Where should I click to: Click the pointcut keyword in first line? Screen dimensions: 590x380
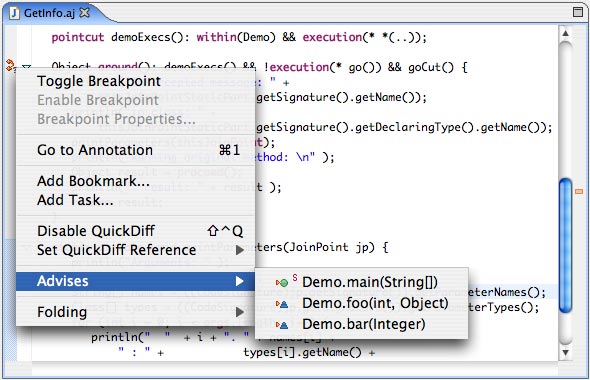tap(78, 37)
